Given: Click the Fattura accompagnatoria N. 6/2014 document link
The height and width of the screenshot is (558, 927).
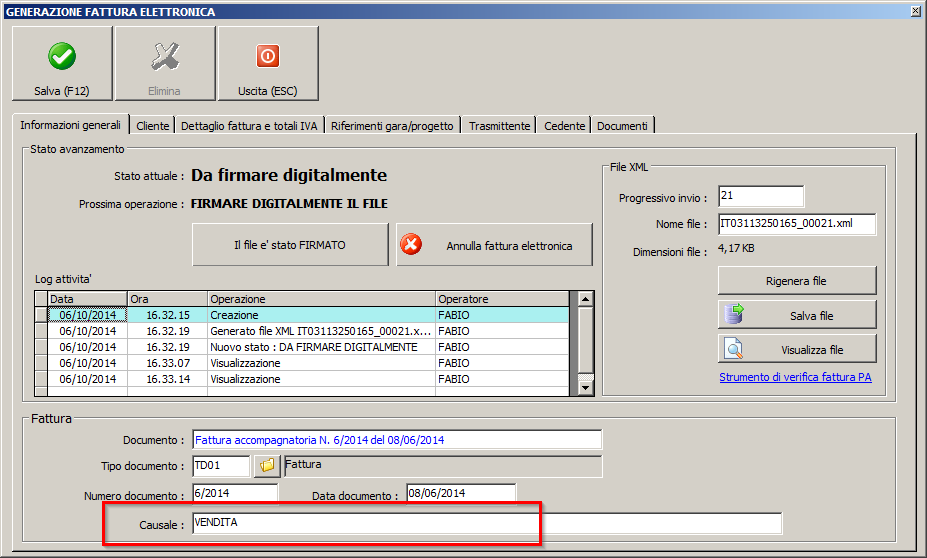Looking at the screenshot, I should [319, 440].
